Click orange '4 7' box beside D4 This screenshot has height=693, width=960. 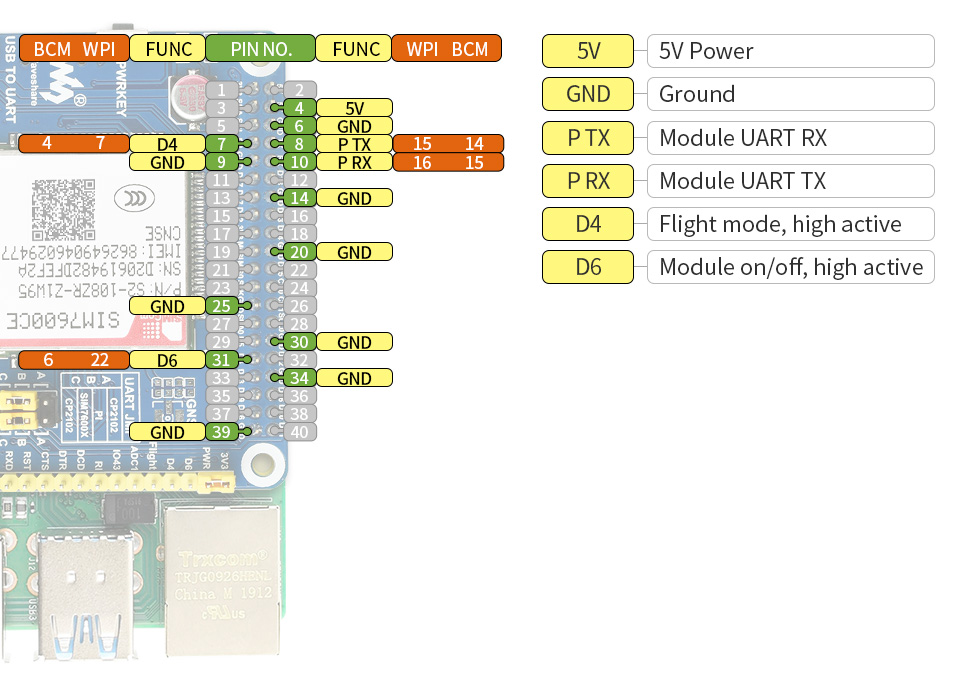(74, 144)
